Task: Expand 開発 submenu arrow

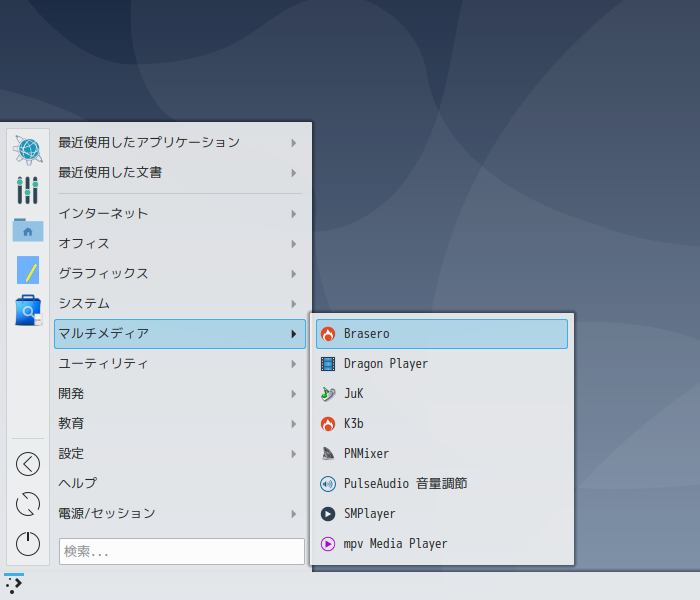Action: (294, 394)
